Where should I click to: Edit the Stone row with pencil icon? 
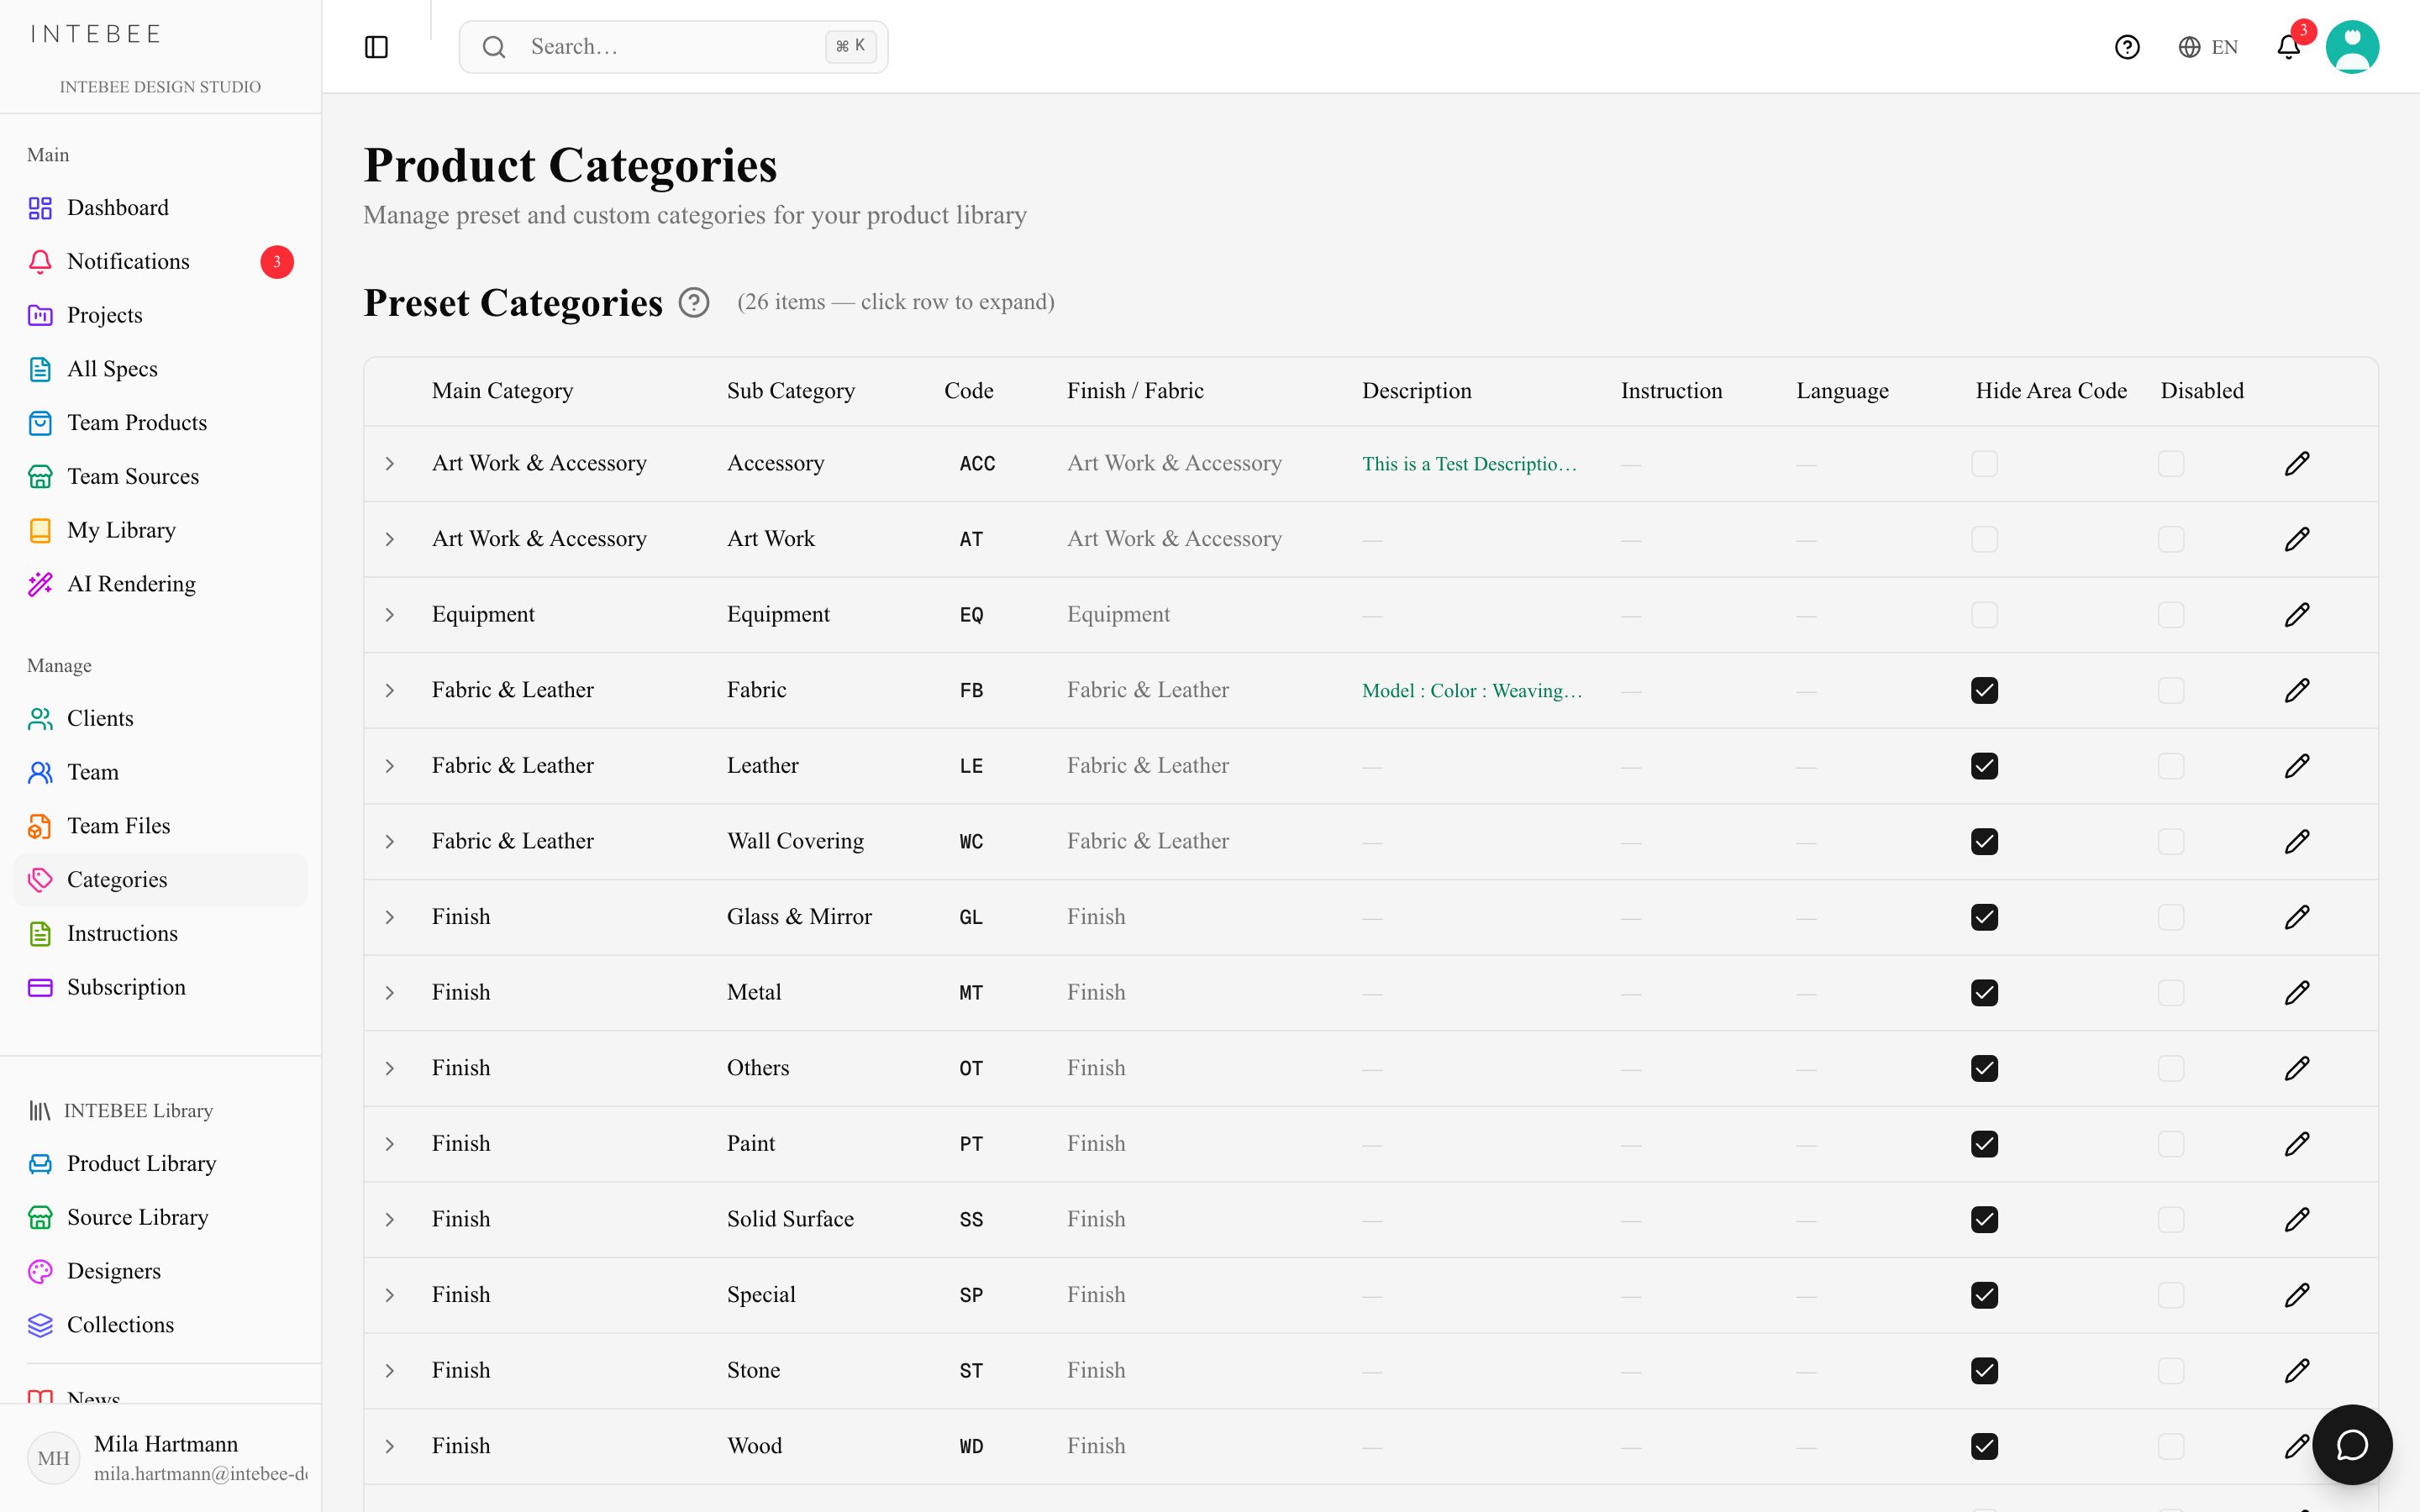point(2297,1370)
